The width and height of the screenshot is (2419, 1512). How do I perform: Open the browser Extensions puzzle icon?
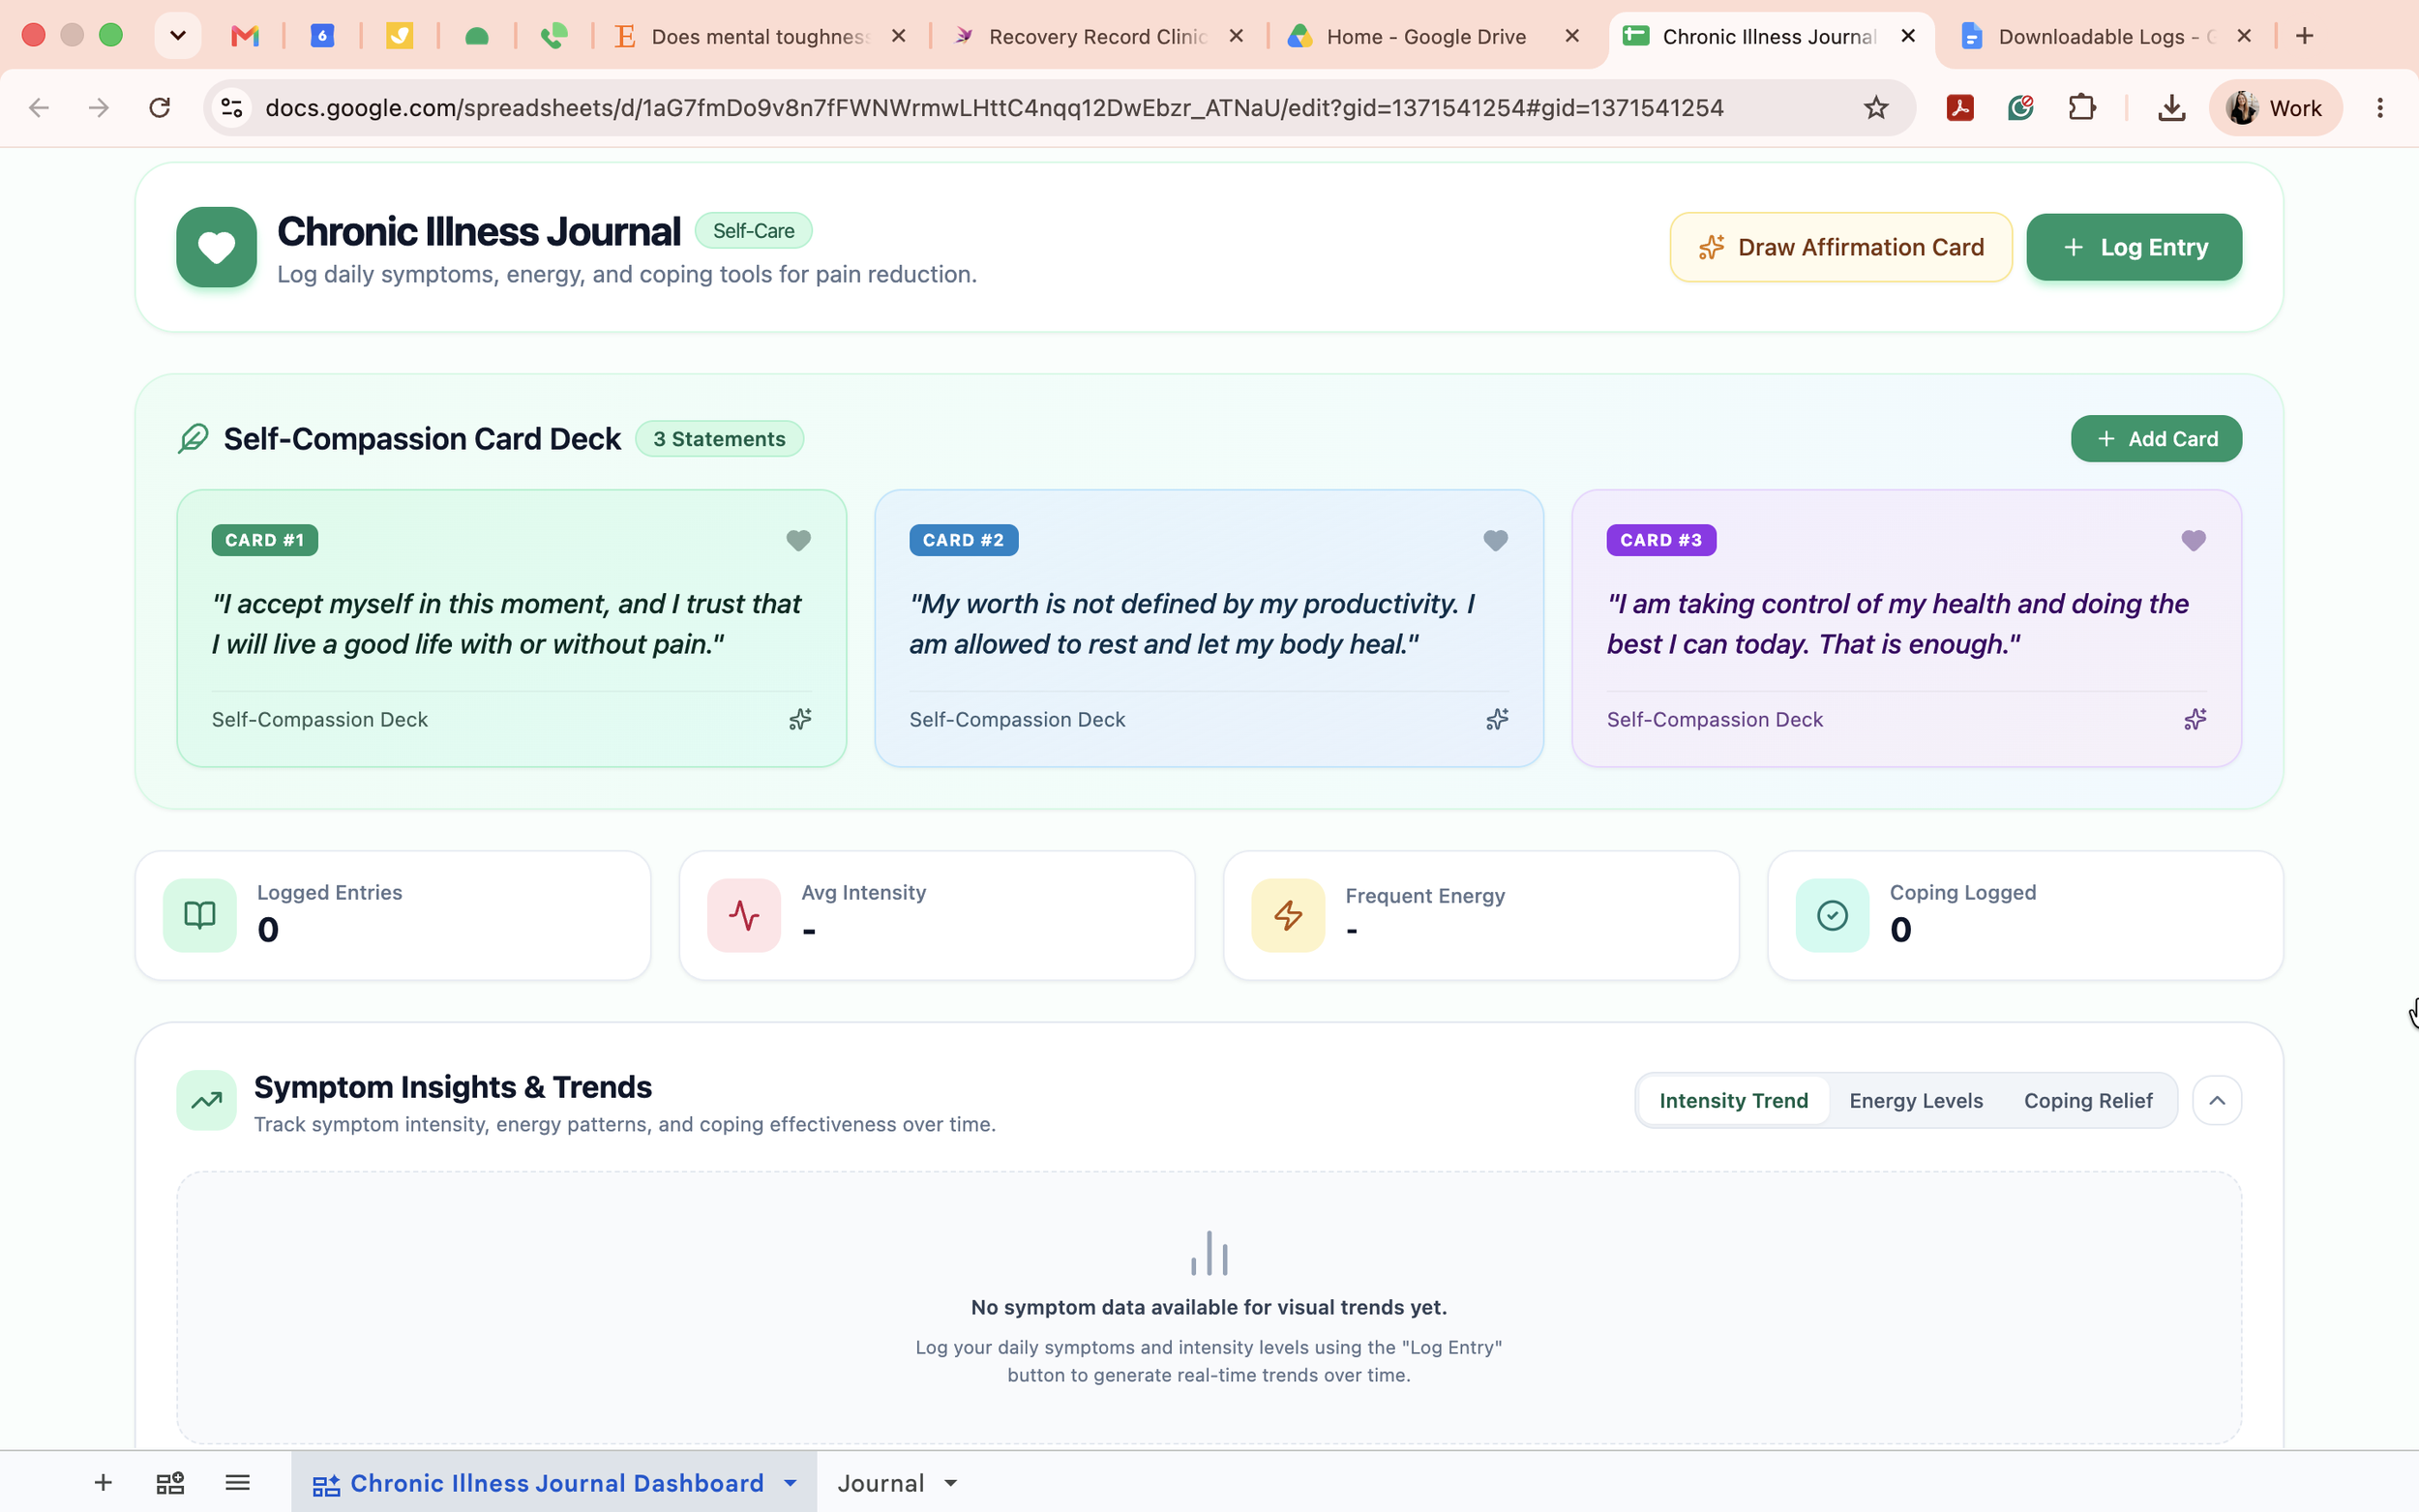(2082, 108)
